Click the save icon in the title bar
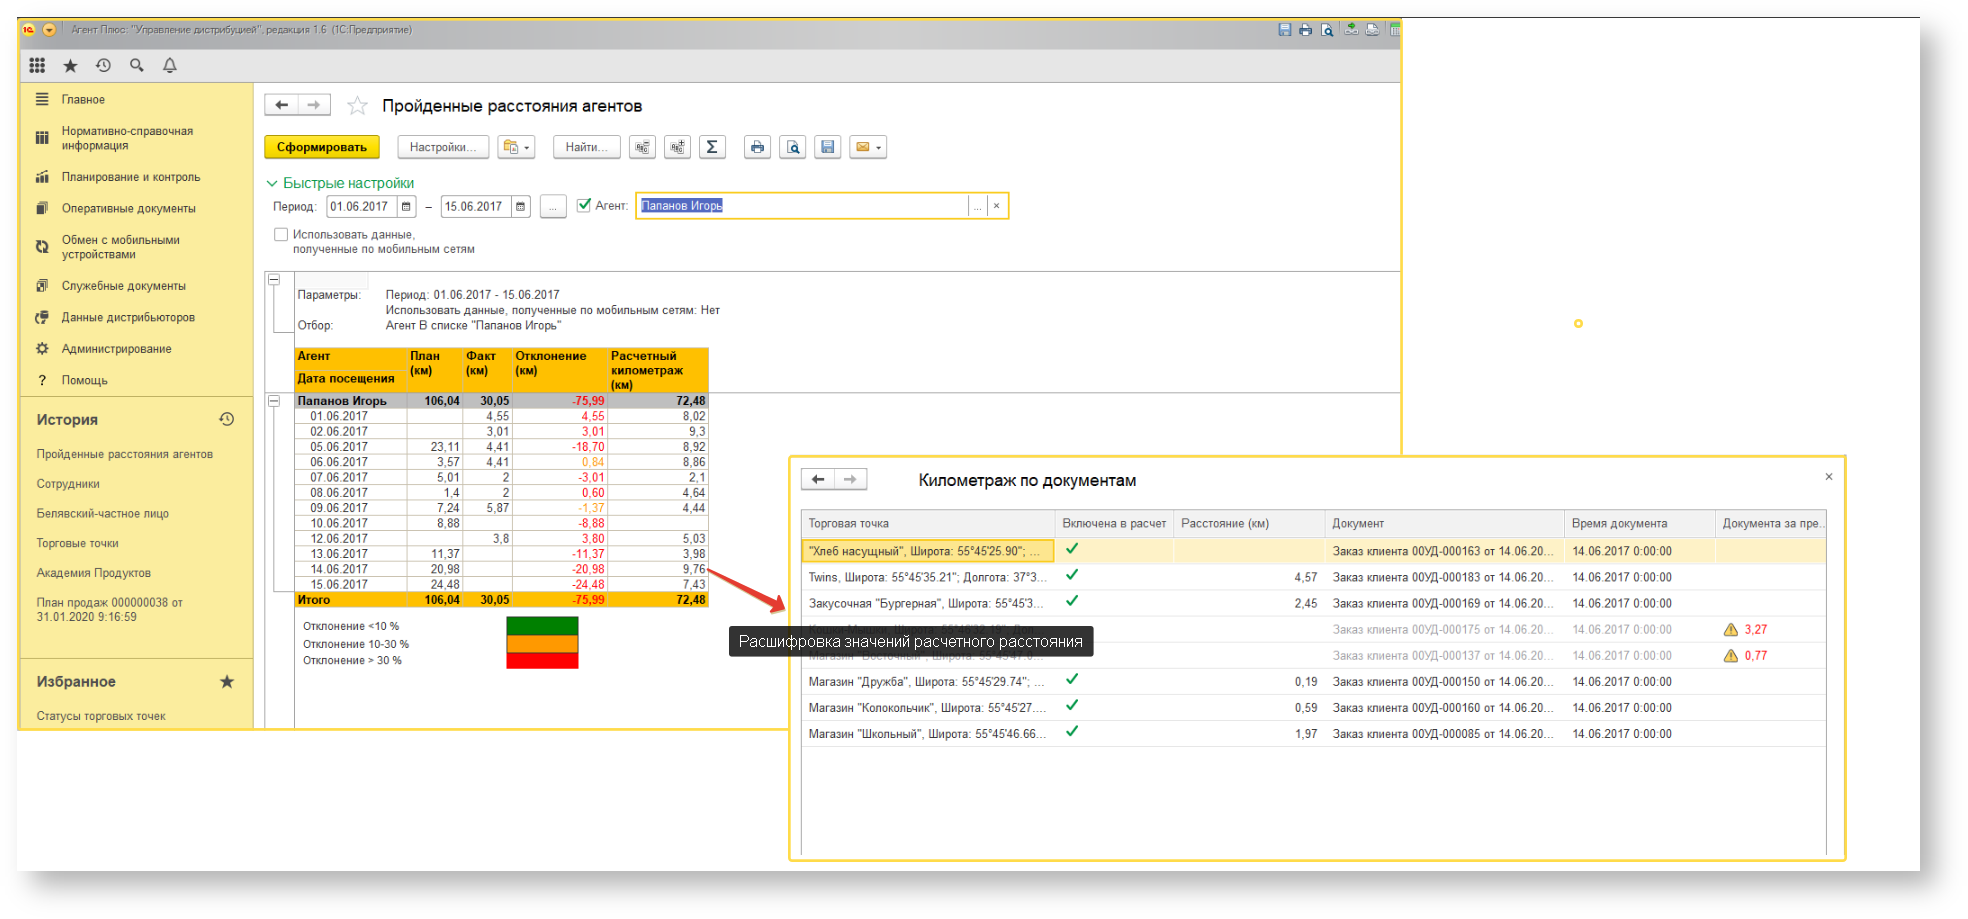 click(1285, 30)
